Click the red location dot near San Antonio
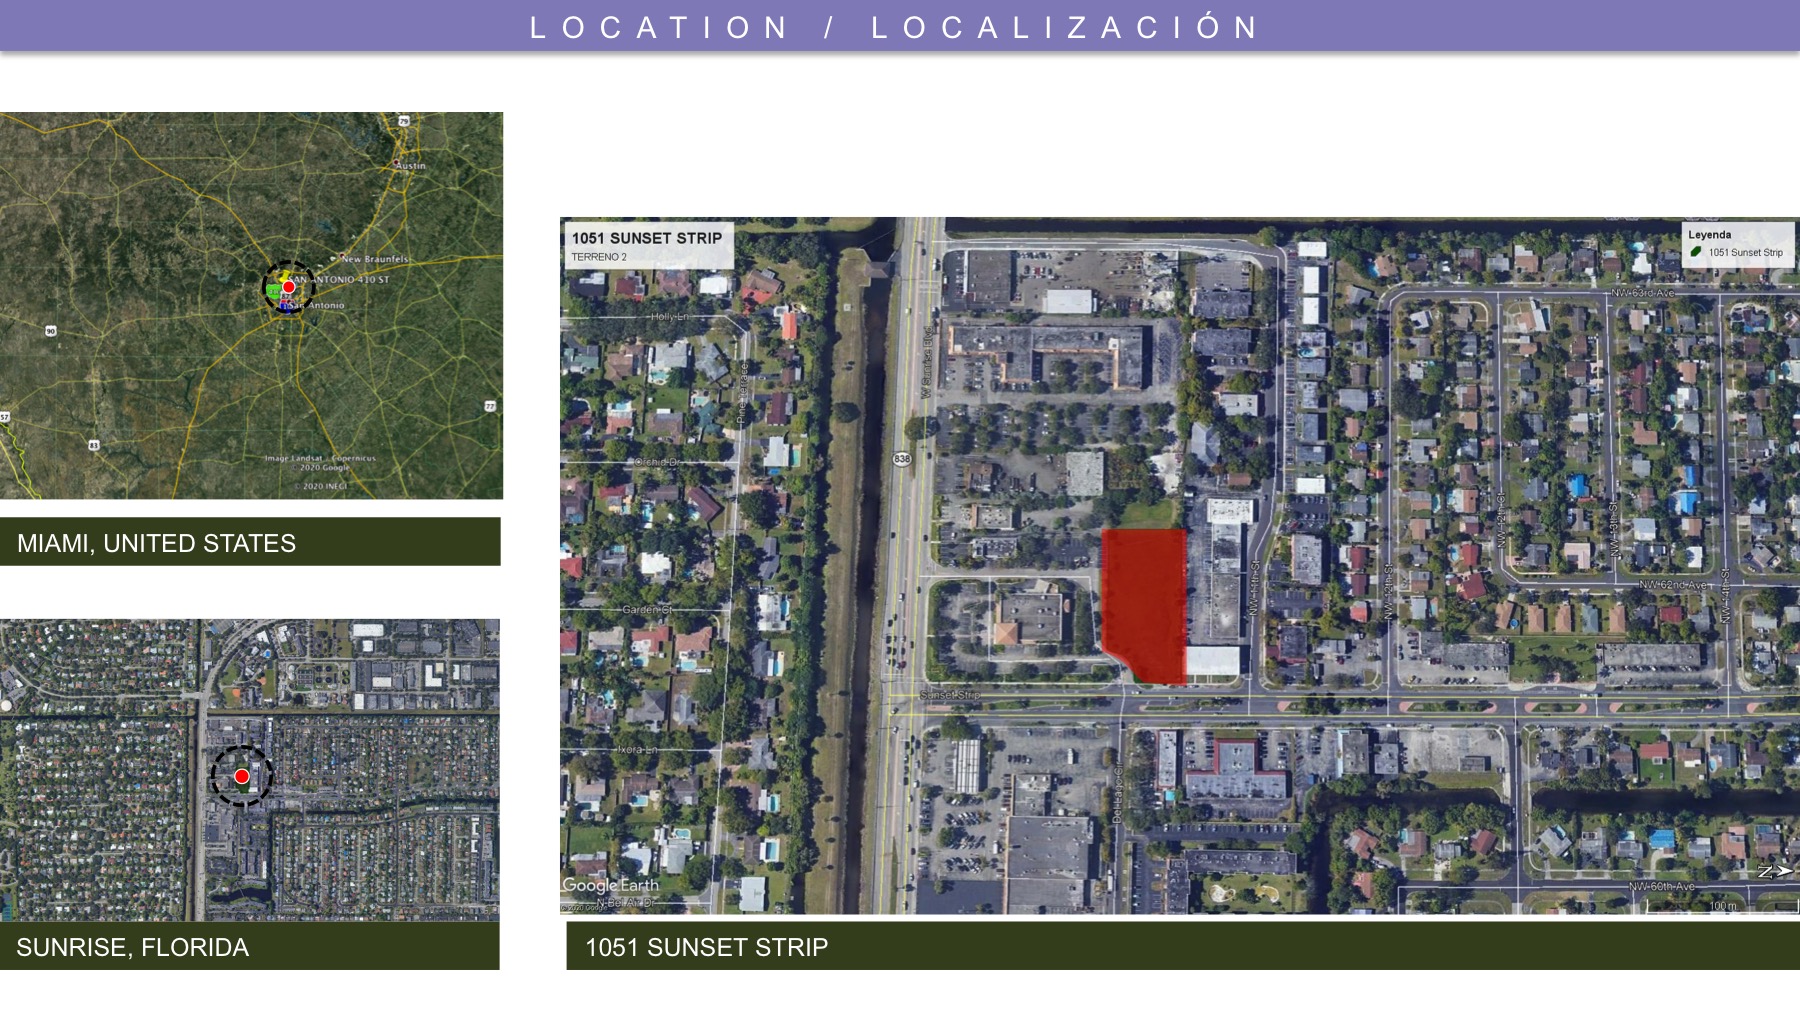This screenshot has height=1013, width=1800. tap(288, 287)
